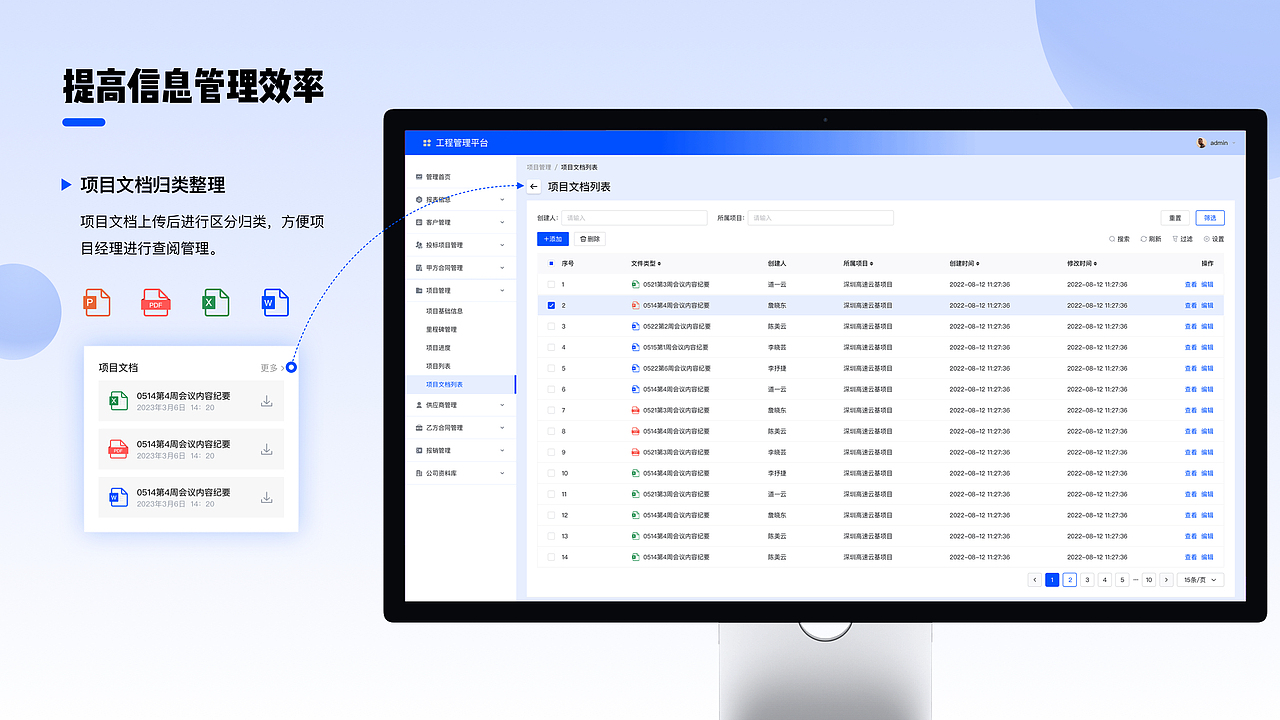Open the 设置 (settings) icon above the table
Image resolution: width=1280 pixels, height=720 pixels.
click(x=1207, y=238)
